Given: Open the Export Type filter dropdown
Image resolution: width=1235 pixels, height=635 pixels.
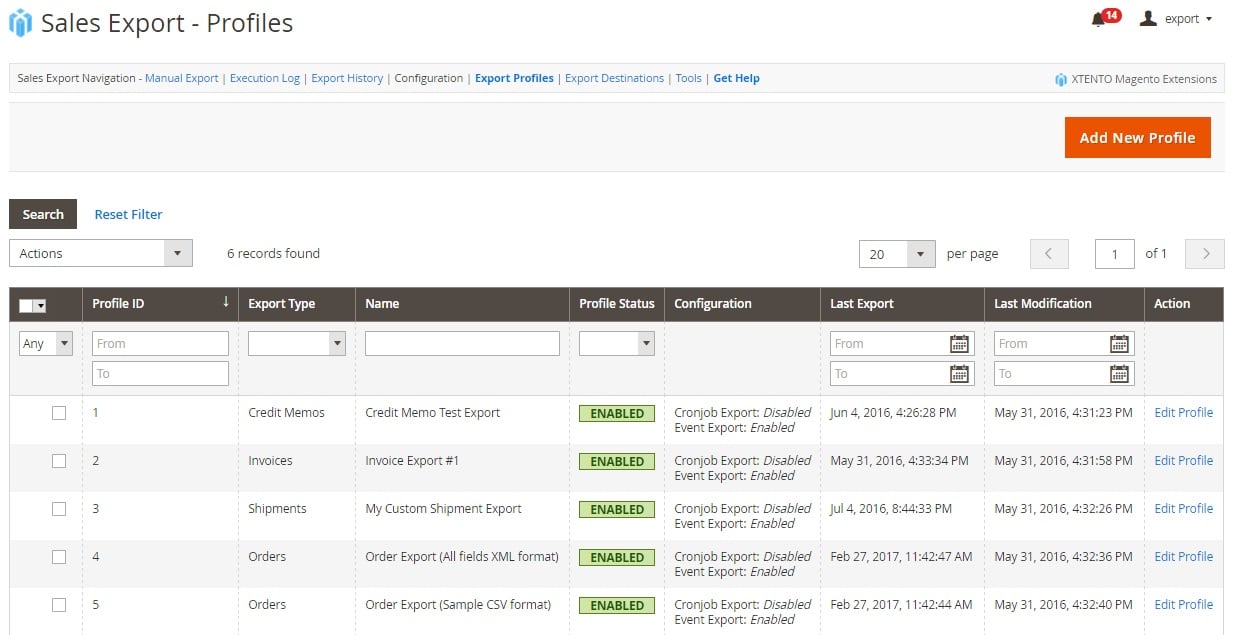Looking at the screenshot, I should click(296, 344).
